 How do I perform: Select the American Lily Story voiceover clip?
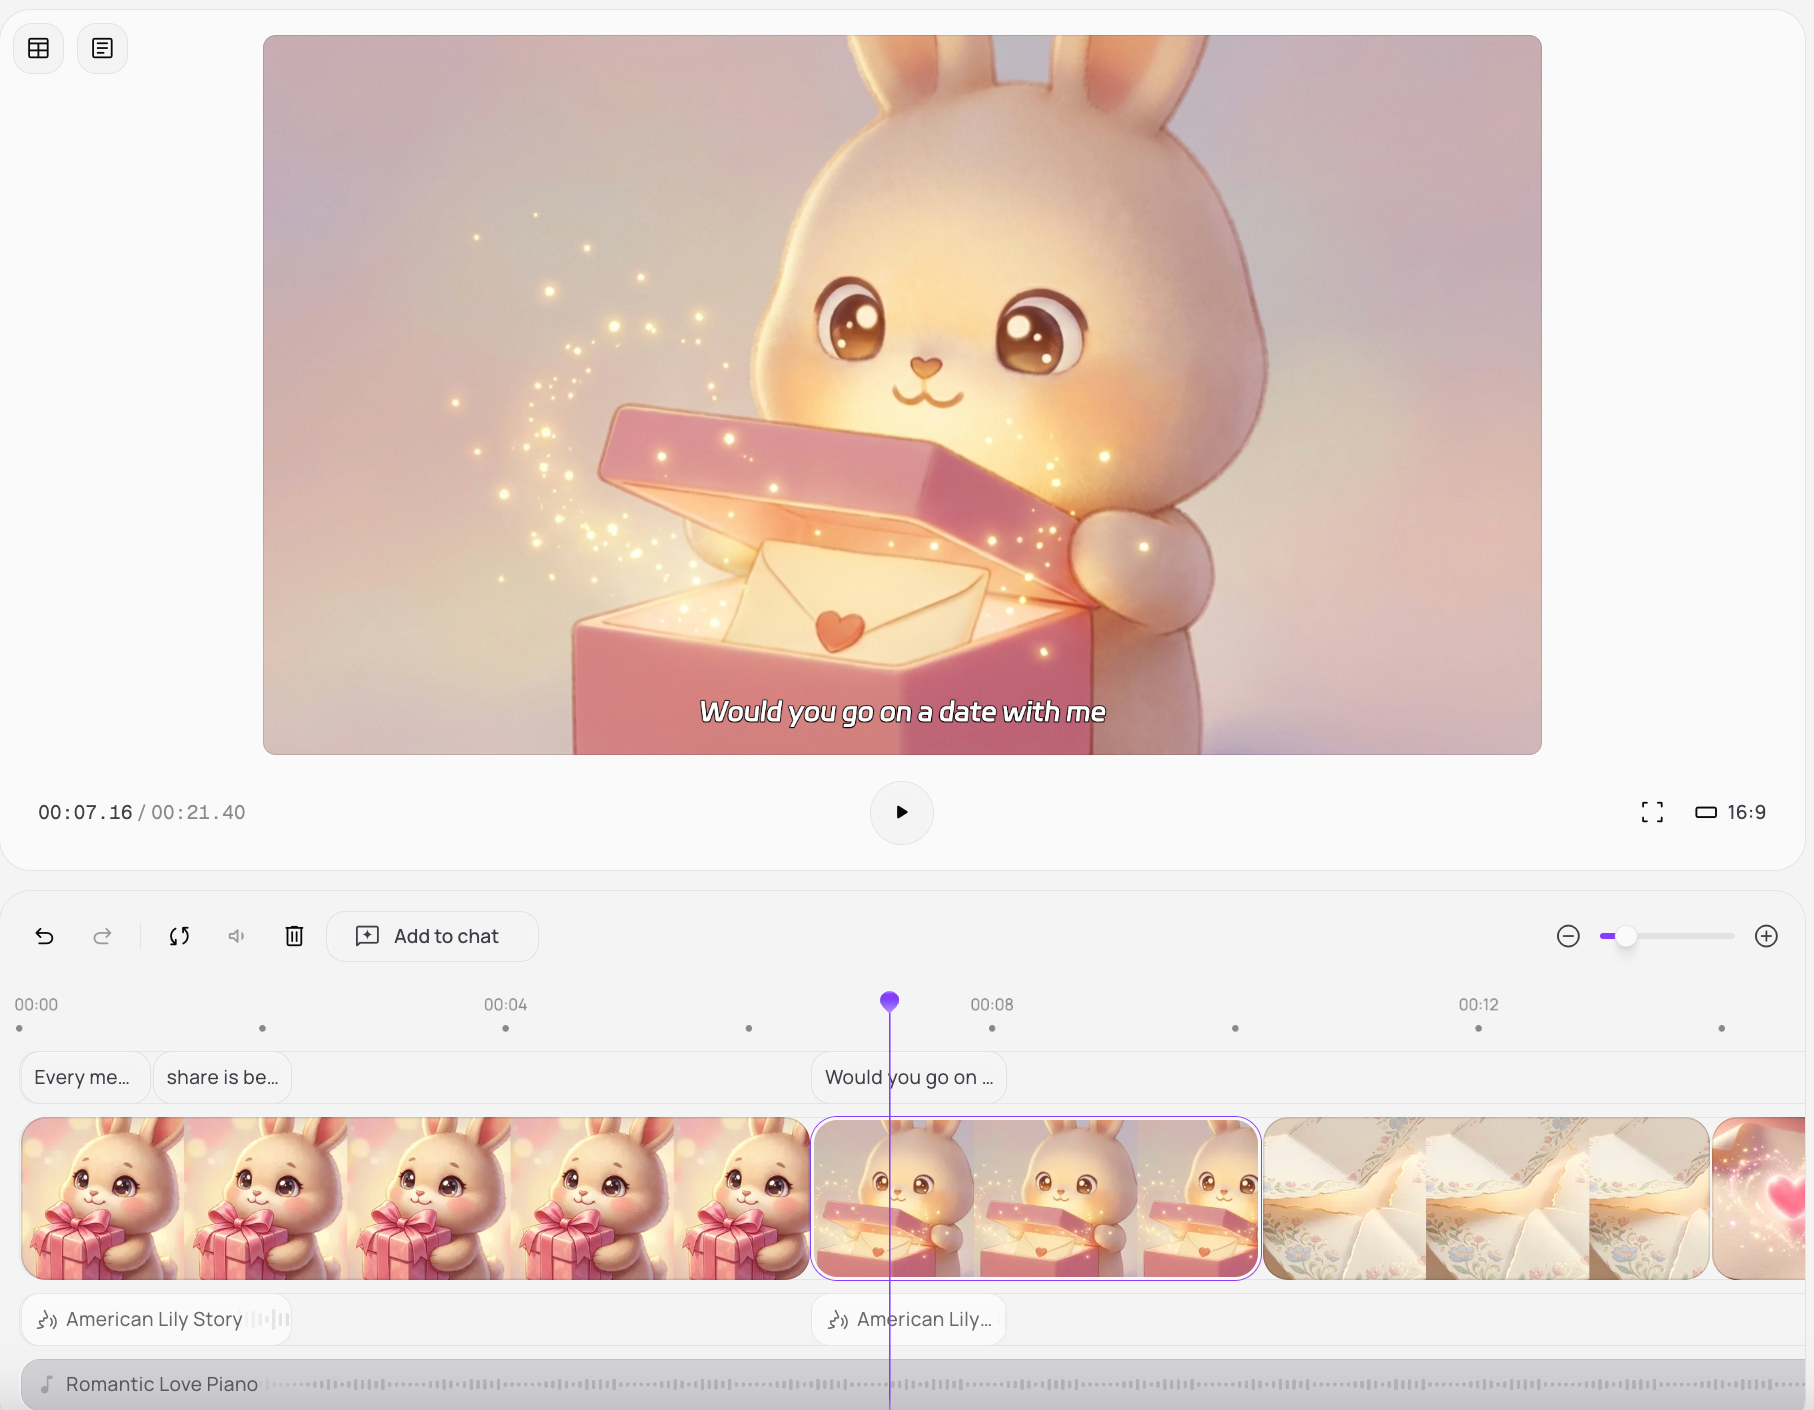[x=155, y=1319]
